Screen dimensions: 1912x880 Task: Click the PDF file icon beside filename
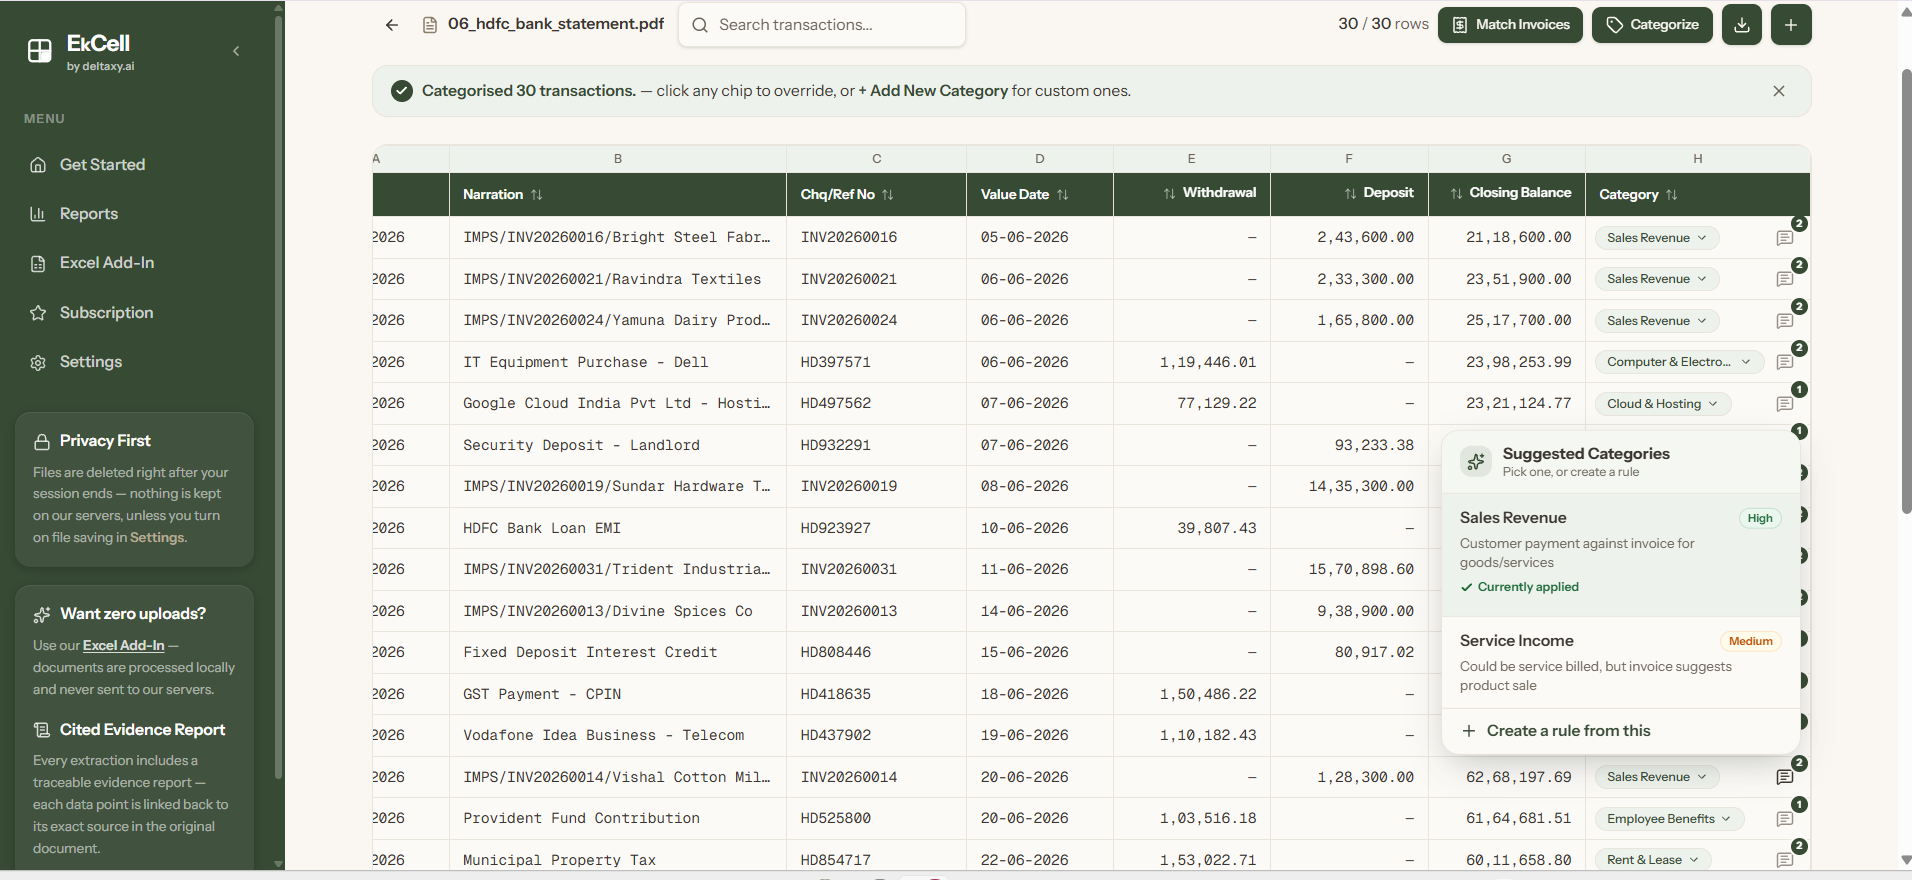tap(430, 25)
